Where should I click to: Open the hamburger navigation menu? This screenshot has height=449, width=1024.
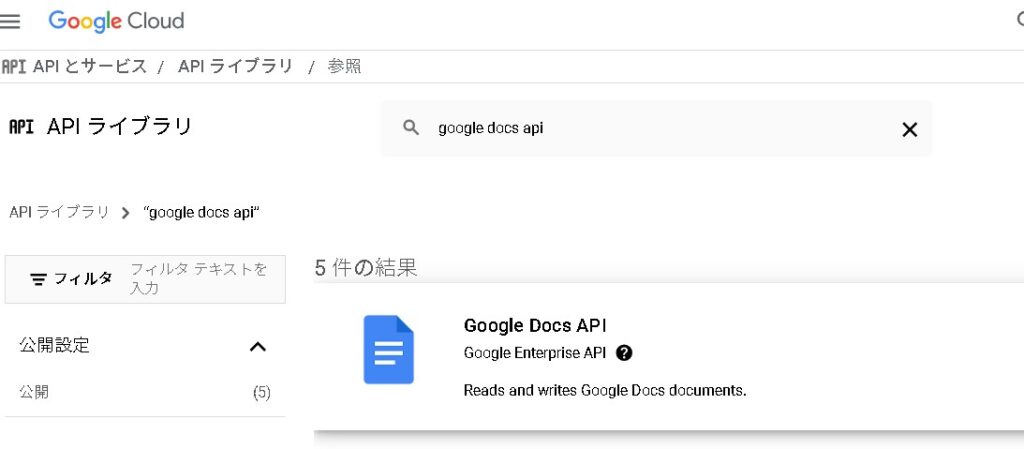(x=11, y=21)
